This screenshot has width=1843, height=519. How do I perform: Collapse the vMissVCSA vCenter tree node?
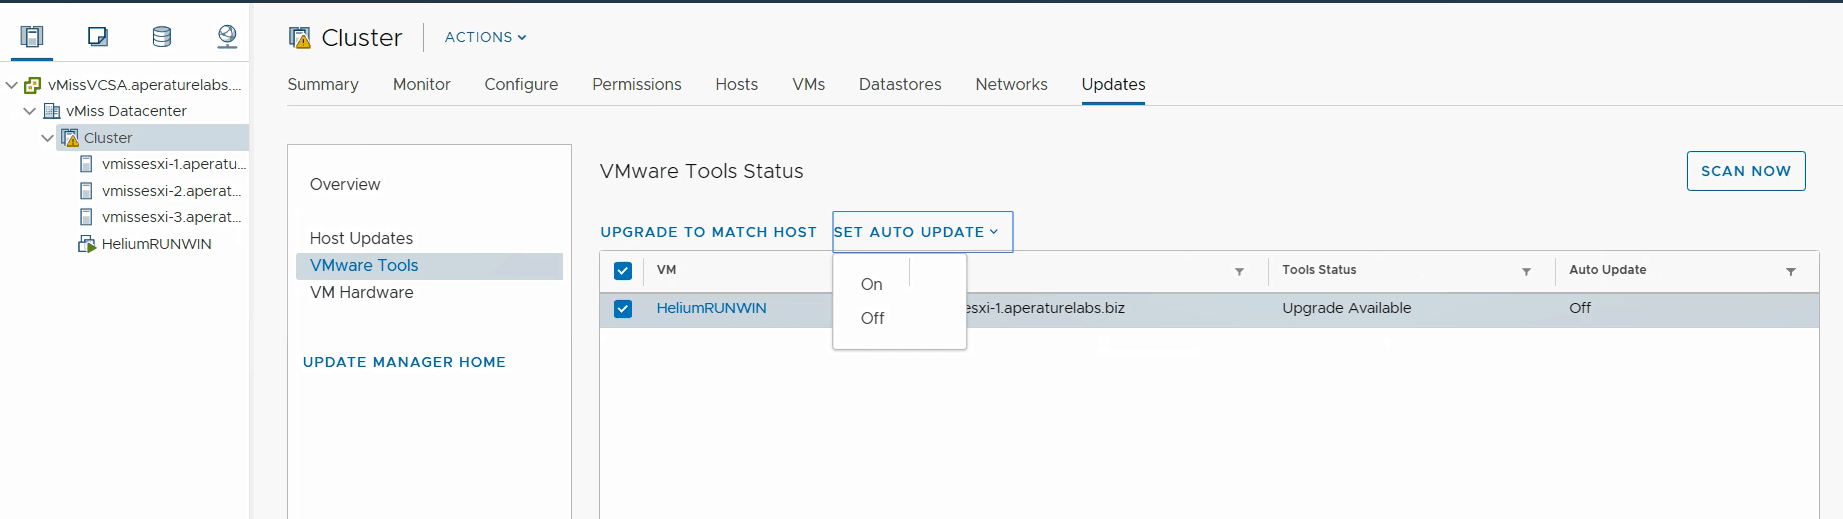pyautogui.click(x=12, y=85)
